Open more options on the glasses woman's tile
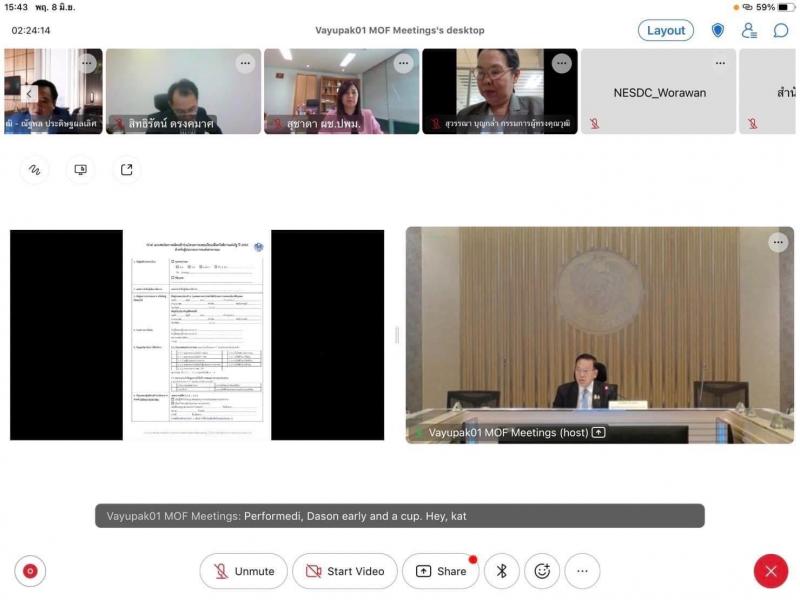800x600 pixels. tap(562, 63)
